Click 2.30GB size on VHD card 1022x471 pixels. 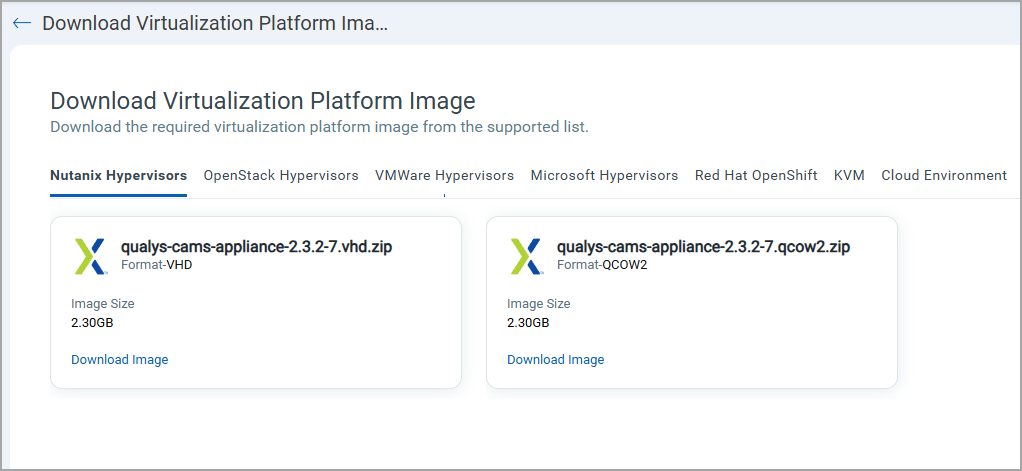click(92, 322)
